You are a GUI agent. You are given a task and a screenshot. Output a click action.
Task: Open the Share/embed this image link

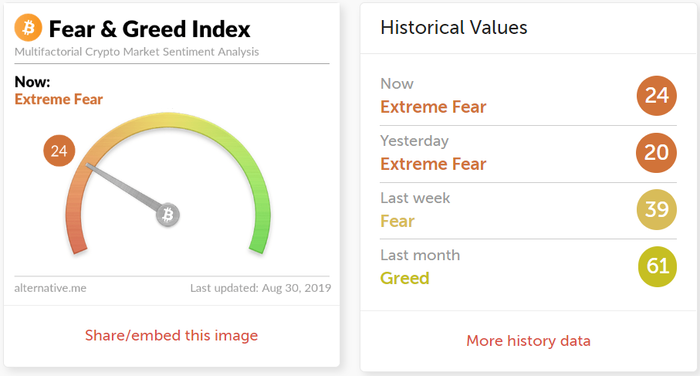pos(171,335)
